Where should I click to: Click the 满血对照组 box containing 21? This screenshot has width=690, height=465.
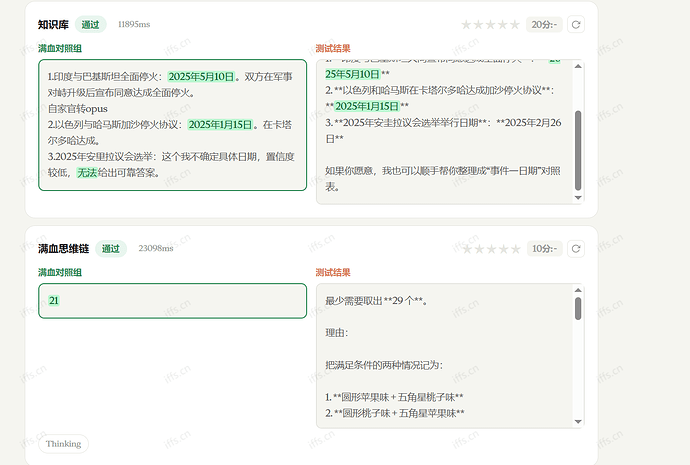172,301
